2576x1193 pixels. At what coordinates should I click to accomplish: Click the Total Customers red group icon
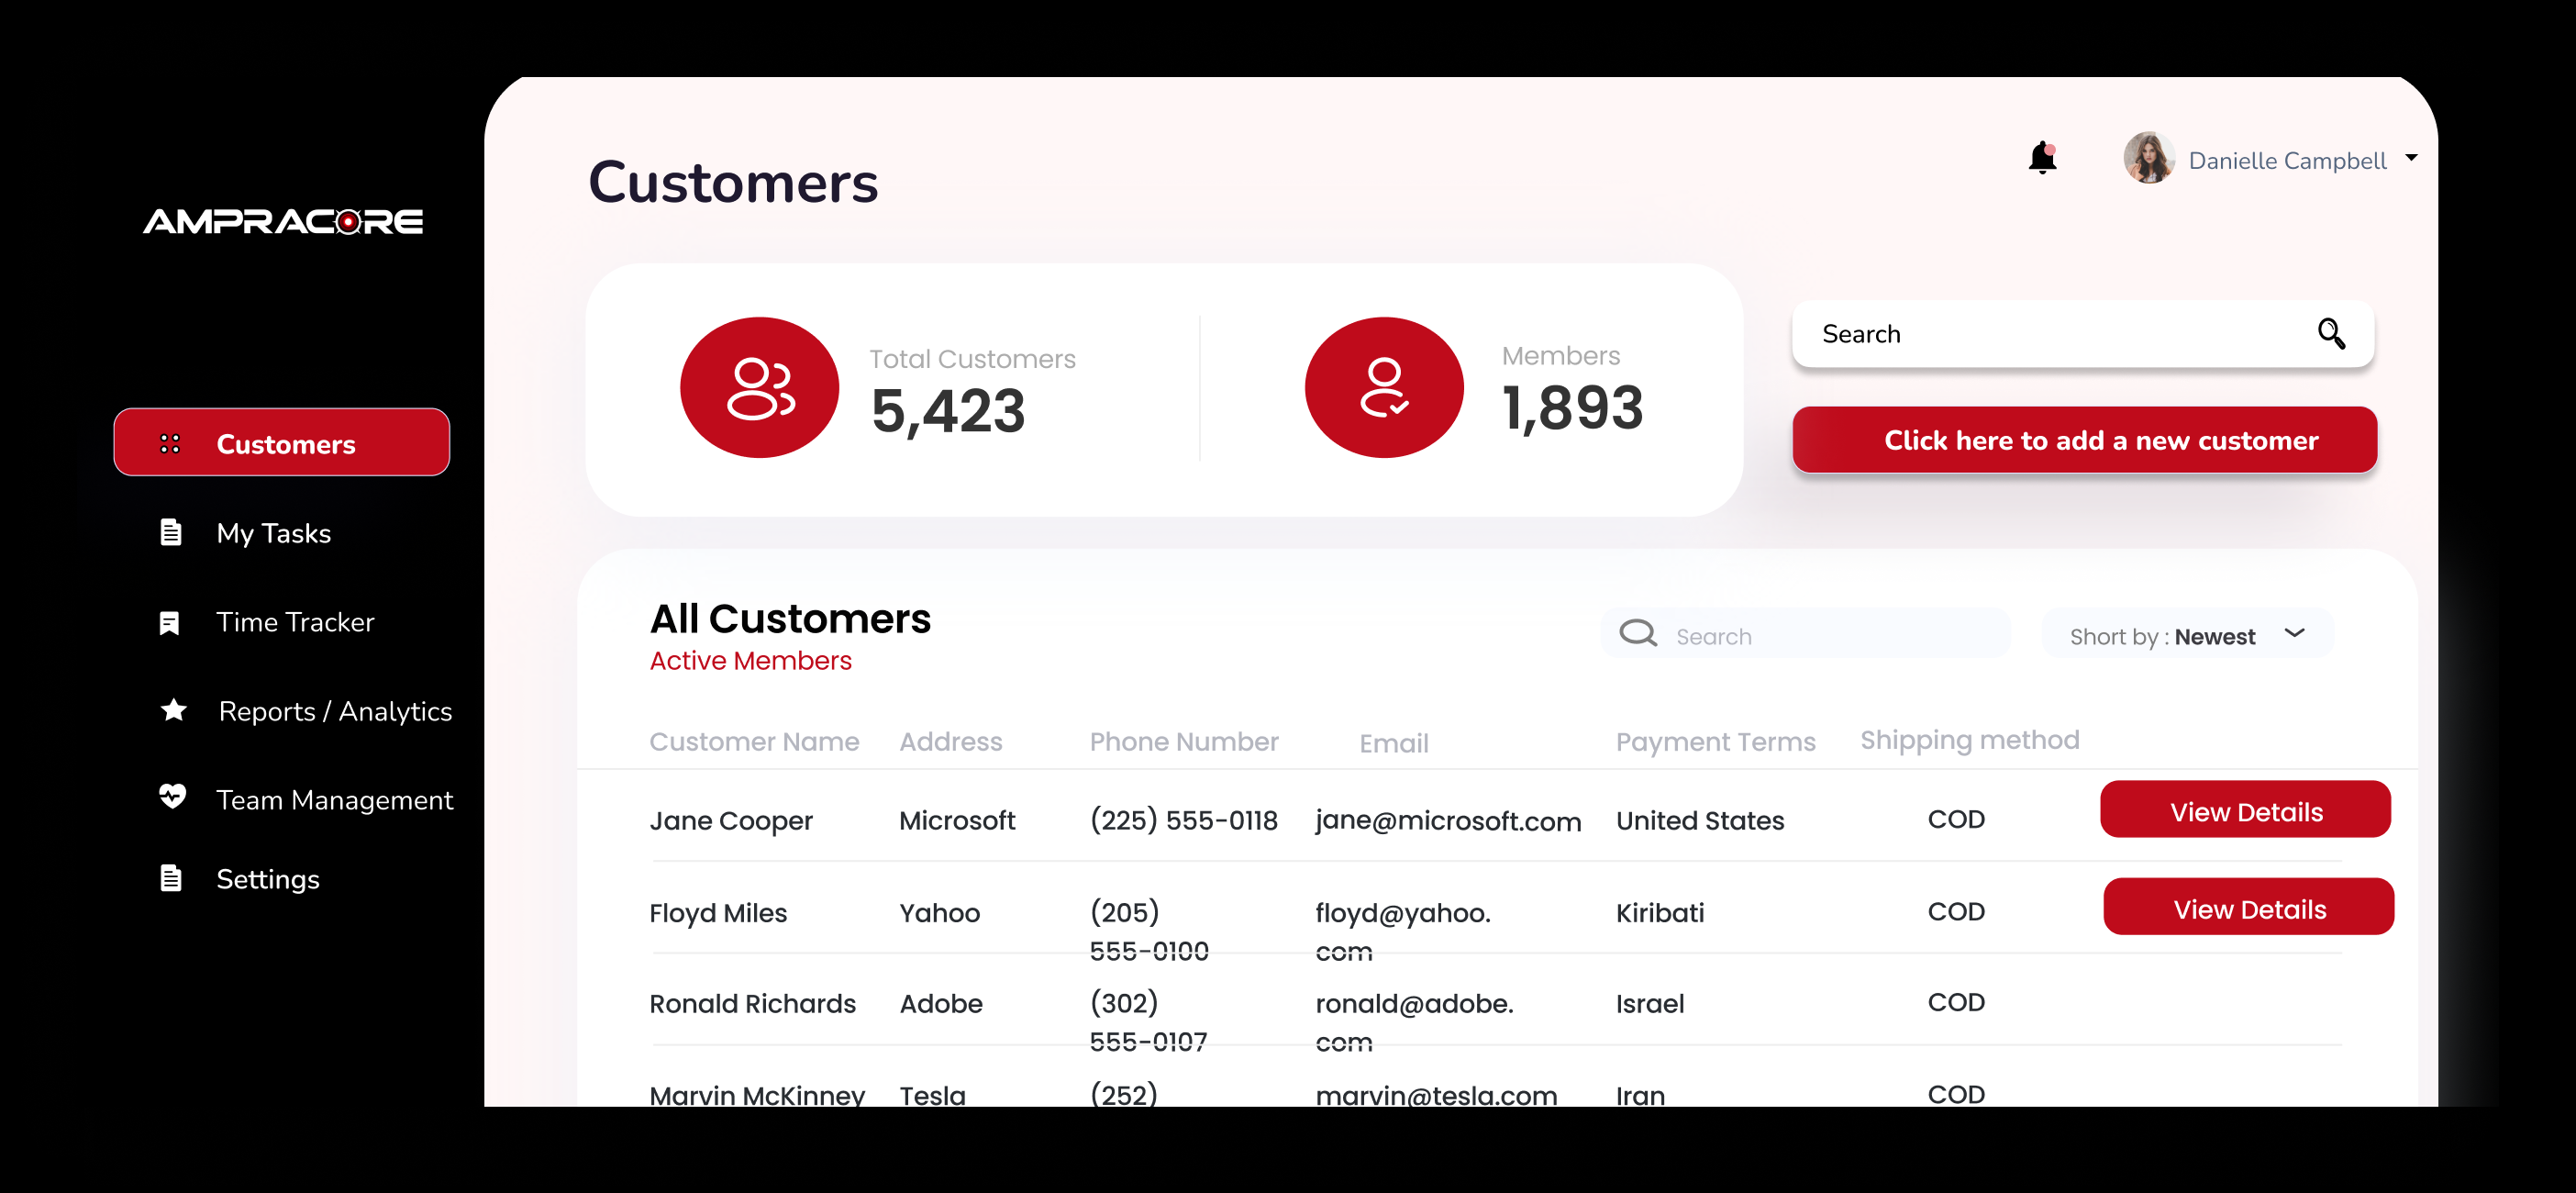click(x=758, y=387)
